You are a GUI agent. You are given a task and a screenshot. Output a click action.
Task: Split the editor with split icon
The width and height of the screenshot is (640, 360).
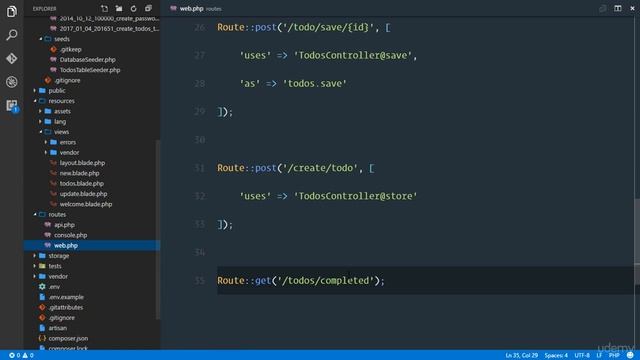pyautogui.click(x=618, y=9)
